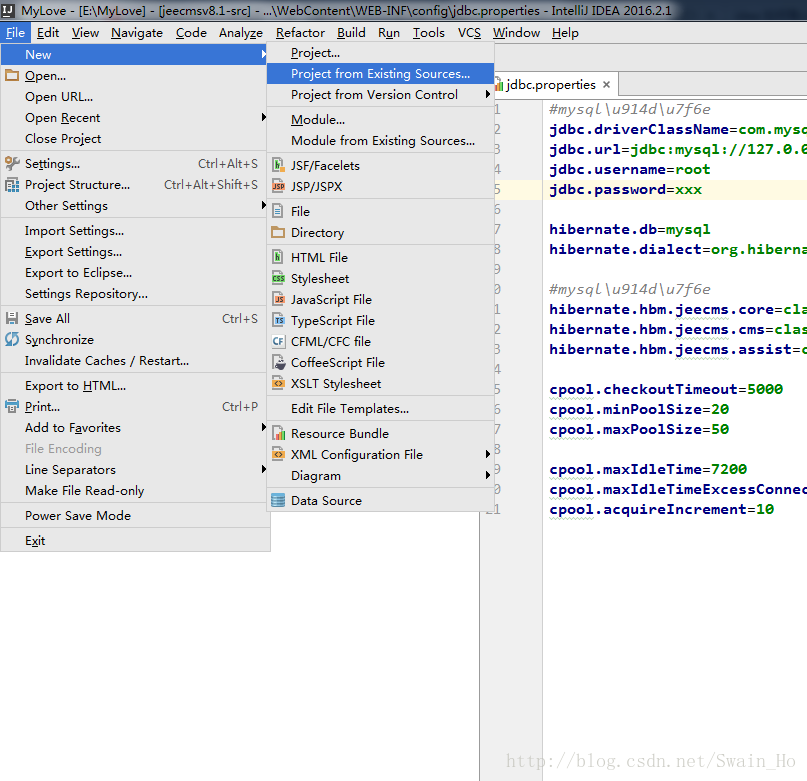Choose Edit File Templates...

pos(380,409)
